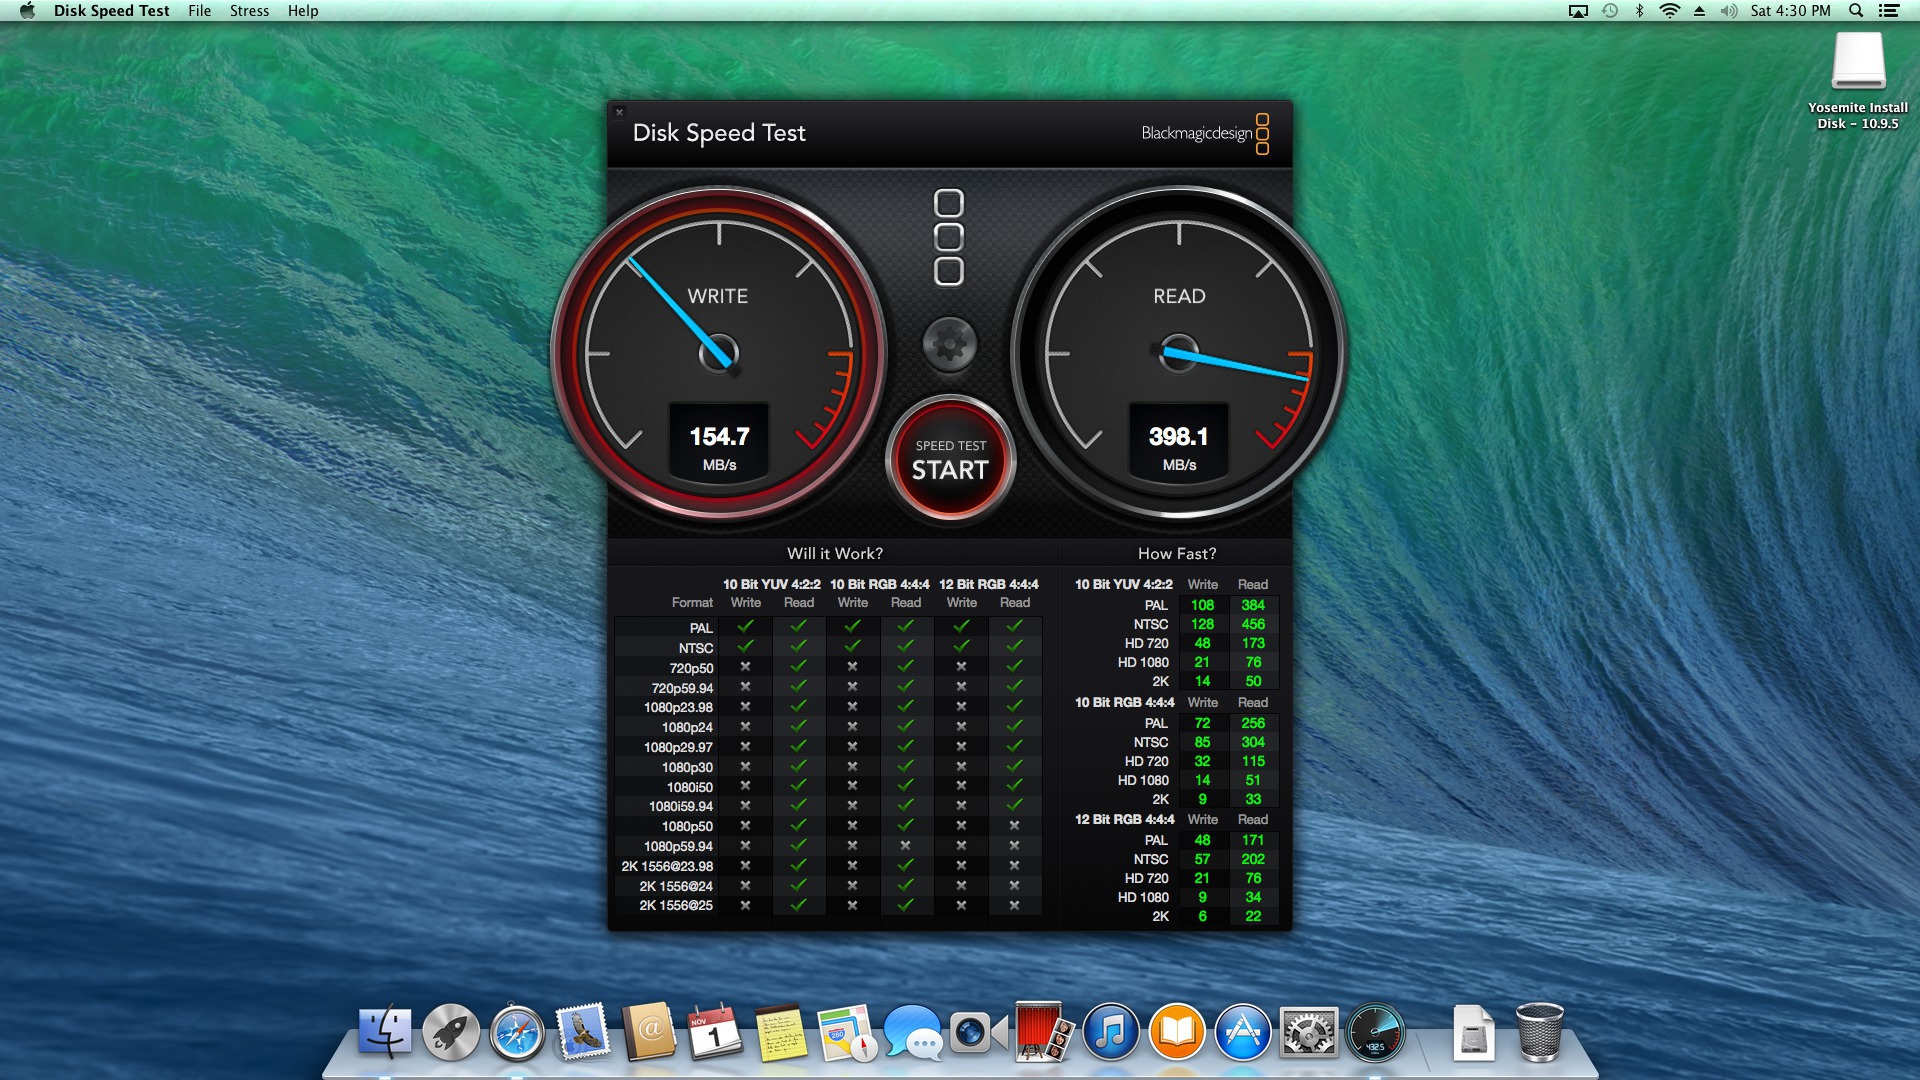Click the 12 Bit RGB 4:4:4 heading in How Fast?
Viewport: 1920px width, 1080px height.
coord(1124,819)
